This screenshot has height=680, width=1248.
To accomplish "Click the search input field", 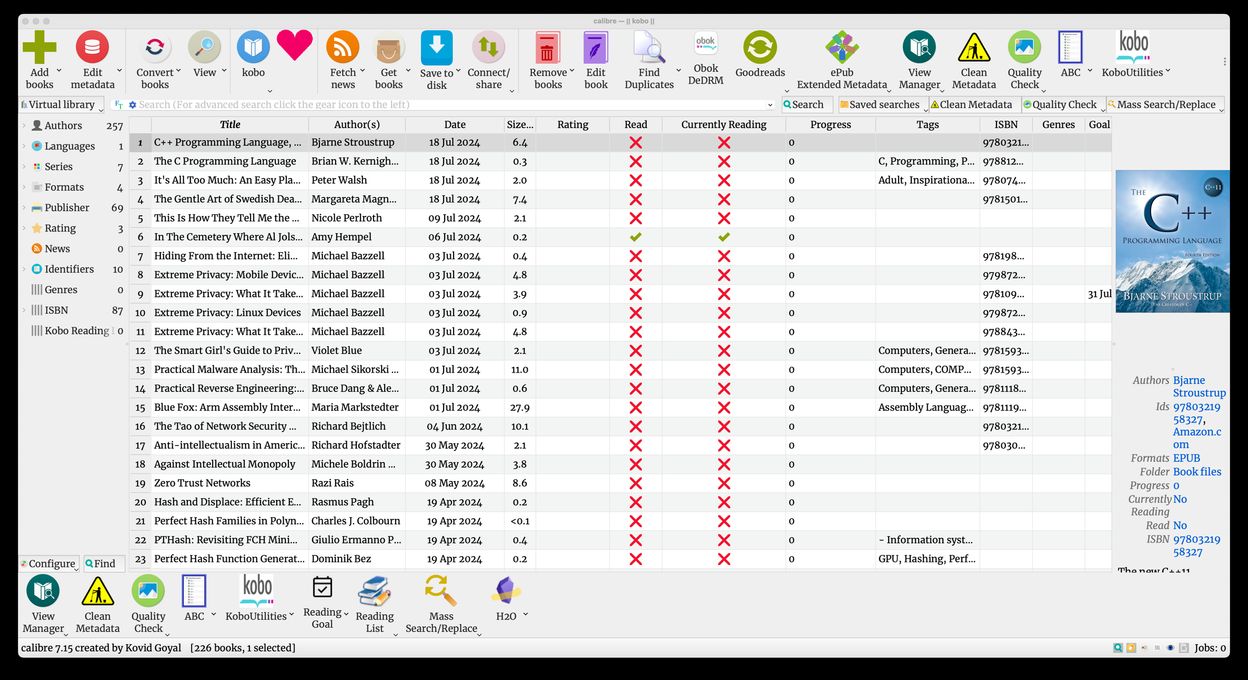I will 450,105.
